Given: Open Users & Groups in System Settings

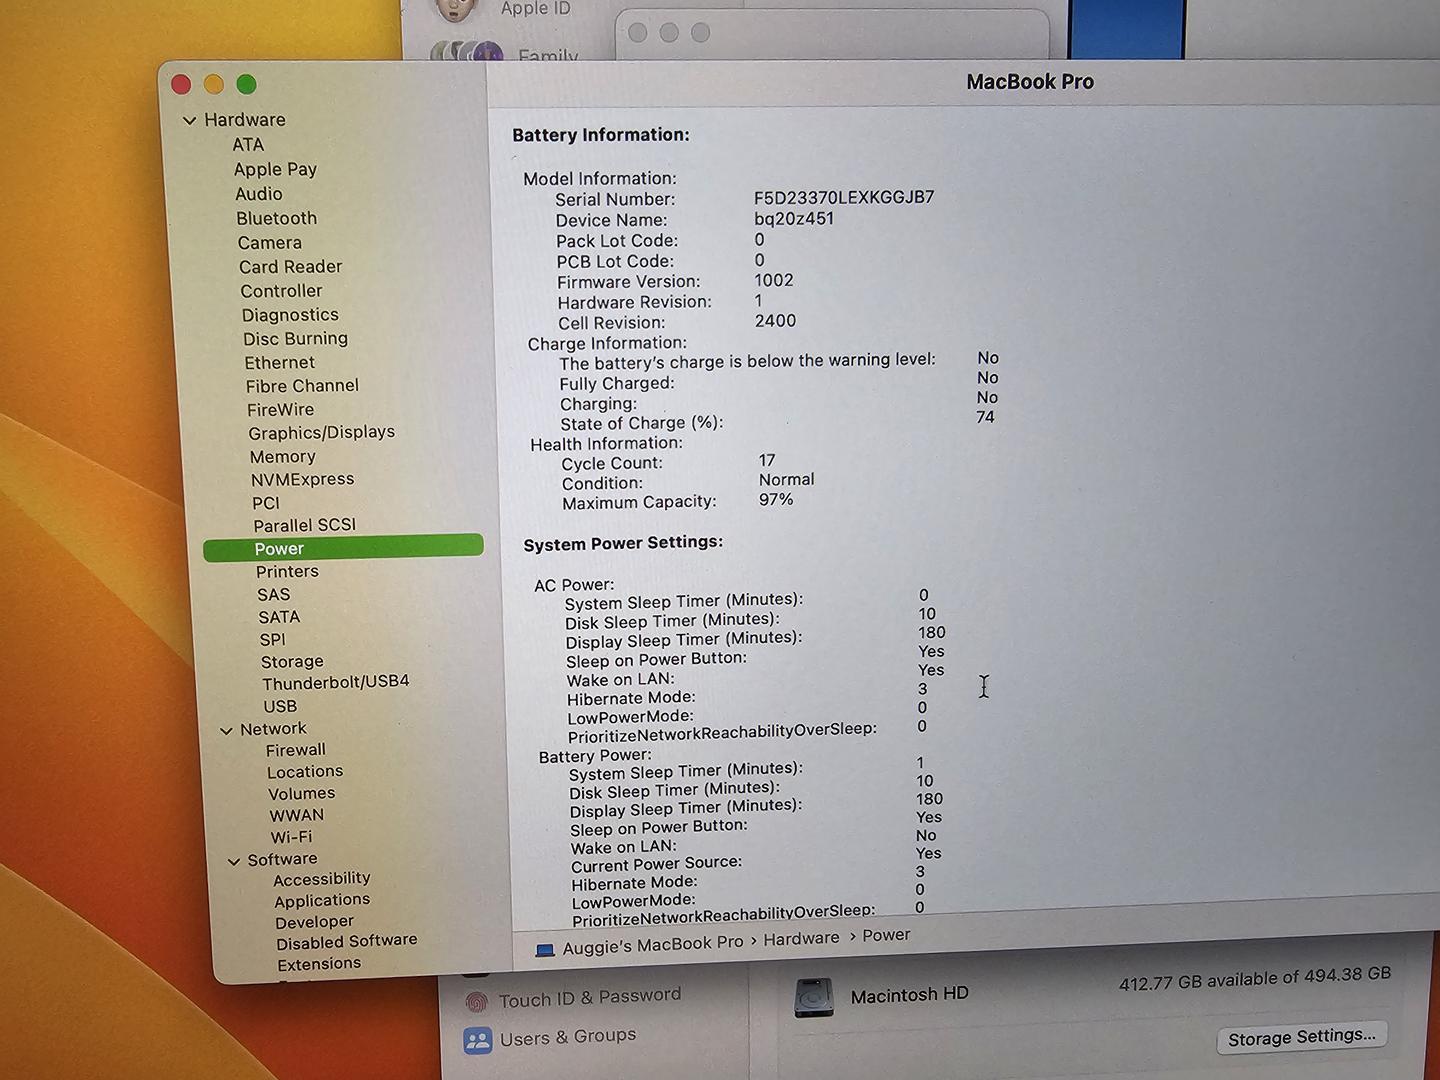Looking at the screenshot, I should click(568, 1037).
